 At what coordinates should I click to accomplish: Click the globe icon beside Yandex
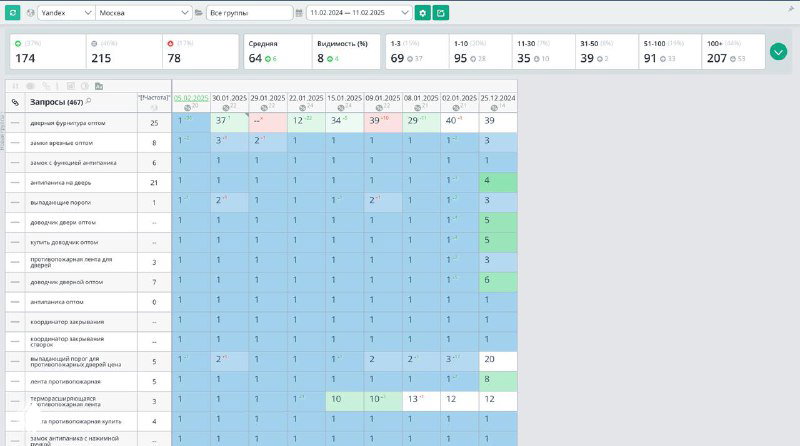31,13
